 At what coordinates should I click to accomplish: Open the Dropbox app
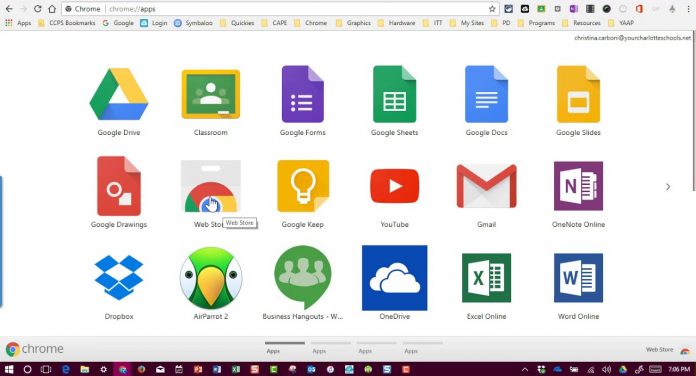click(119, 277)
